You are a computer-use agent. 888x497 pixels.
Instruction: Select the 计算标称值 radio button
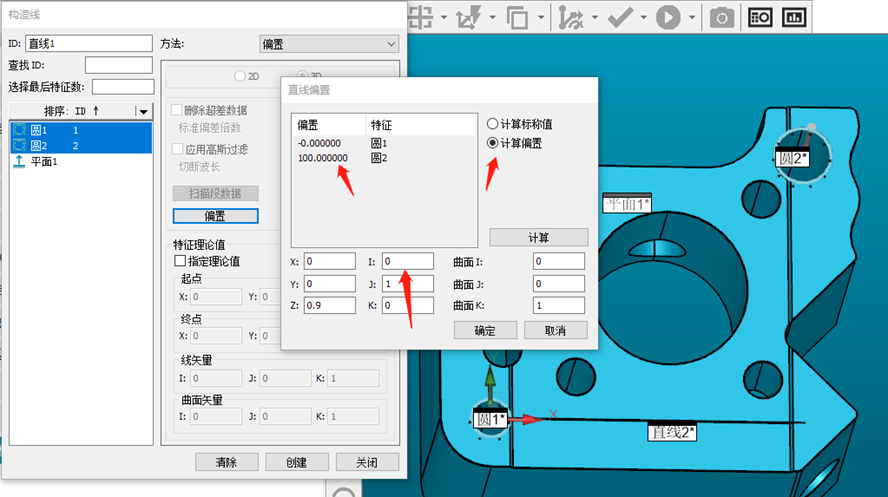pyautogui.click(x=492, y=124)
